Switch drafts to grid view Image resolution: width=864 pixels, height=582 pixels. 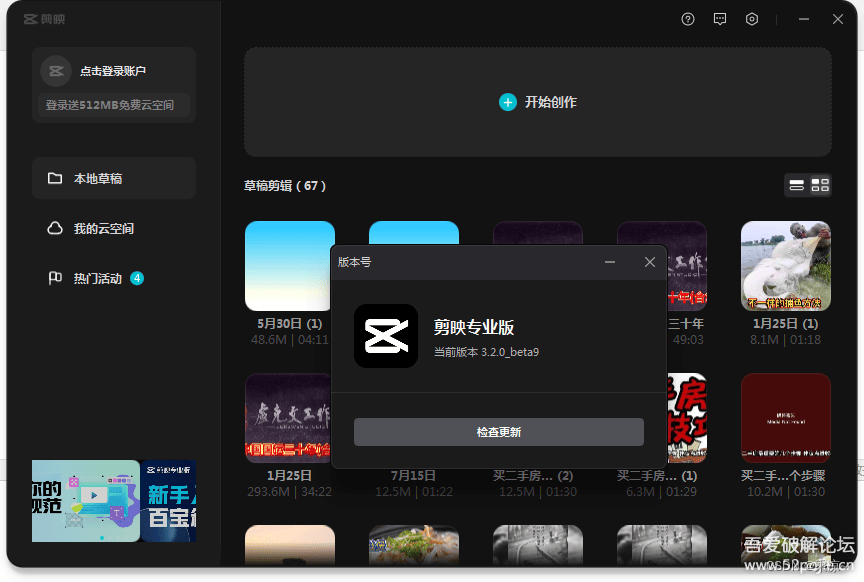tap(820, 185)
